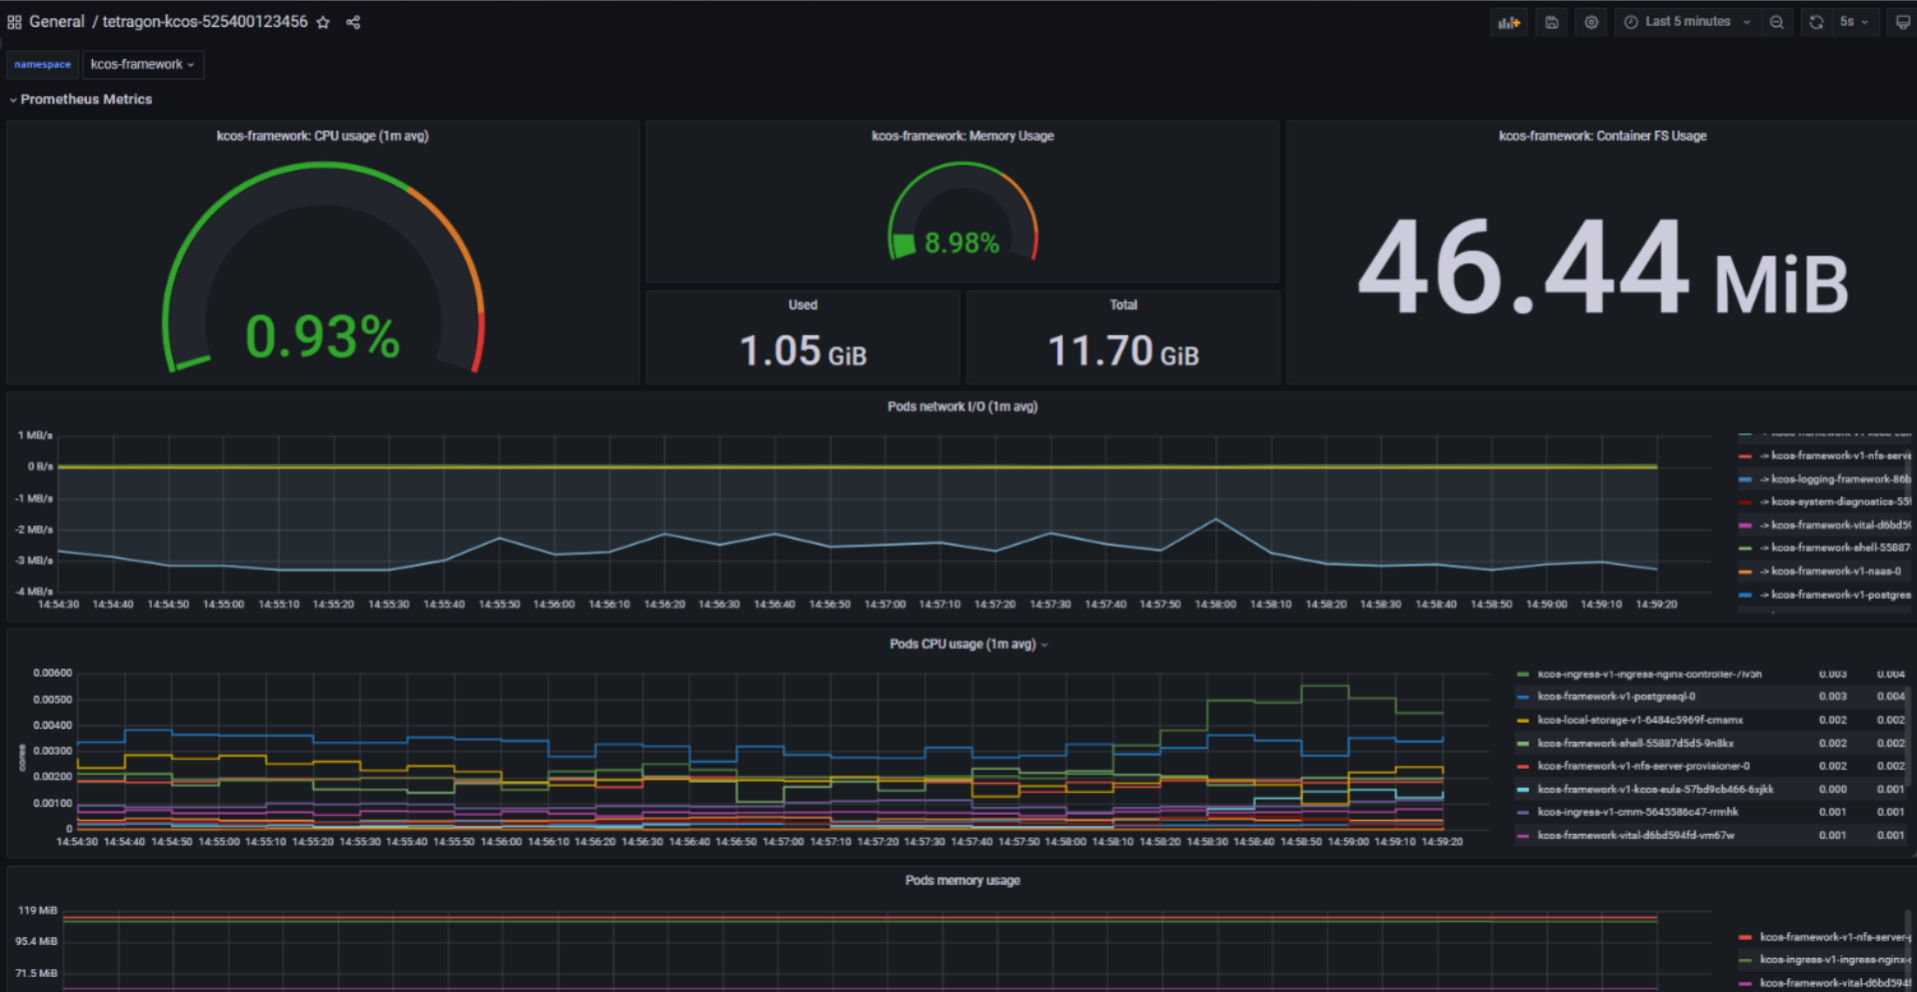Open the Last 5 minutes time range picker
The image size is (1917, 992).
[x=1687, y=21]
